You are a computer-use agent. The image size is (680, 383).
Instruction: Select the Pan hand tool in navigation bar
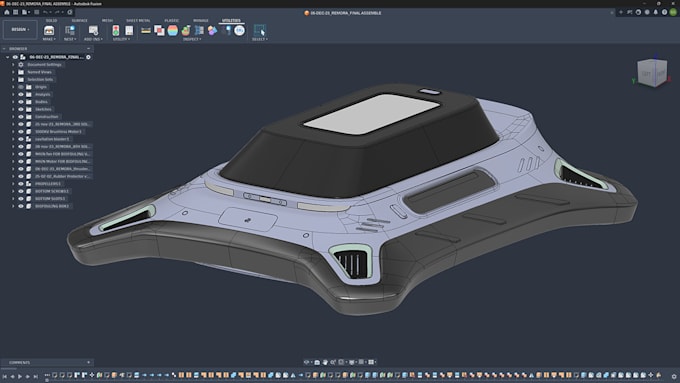[x=325, y=362]
